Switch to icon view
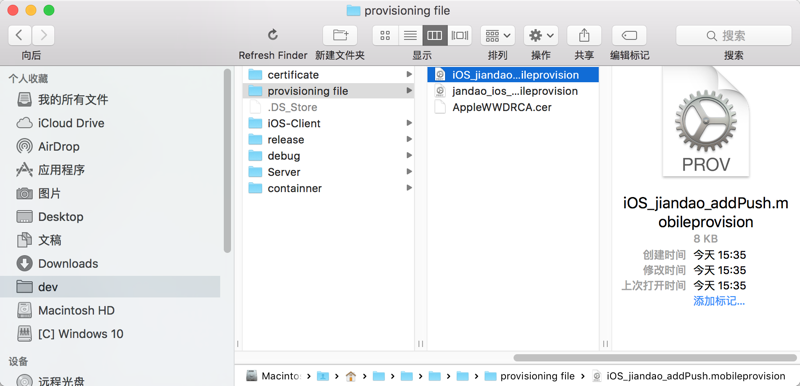 point(385,35)
